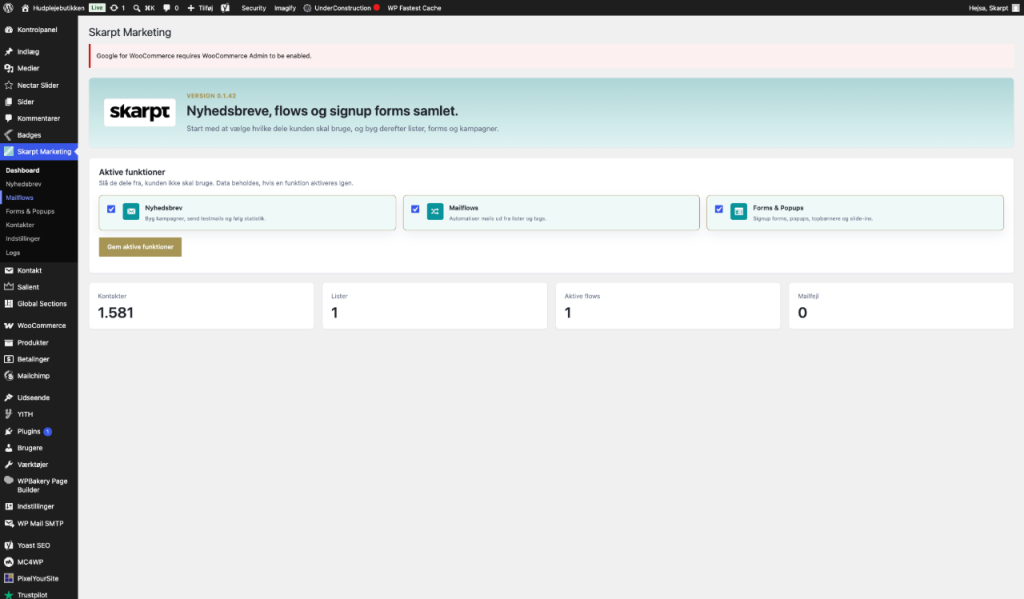Open Indstillinger settings with sliders icon
The height and width of the screenshot is (599, 1024).
coord(39,506)
